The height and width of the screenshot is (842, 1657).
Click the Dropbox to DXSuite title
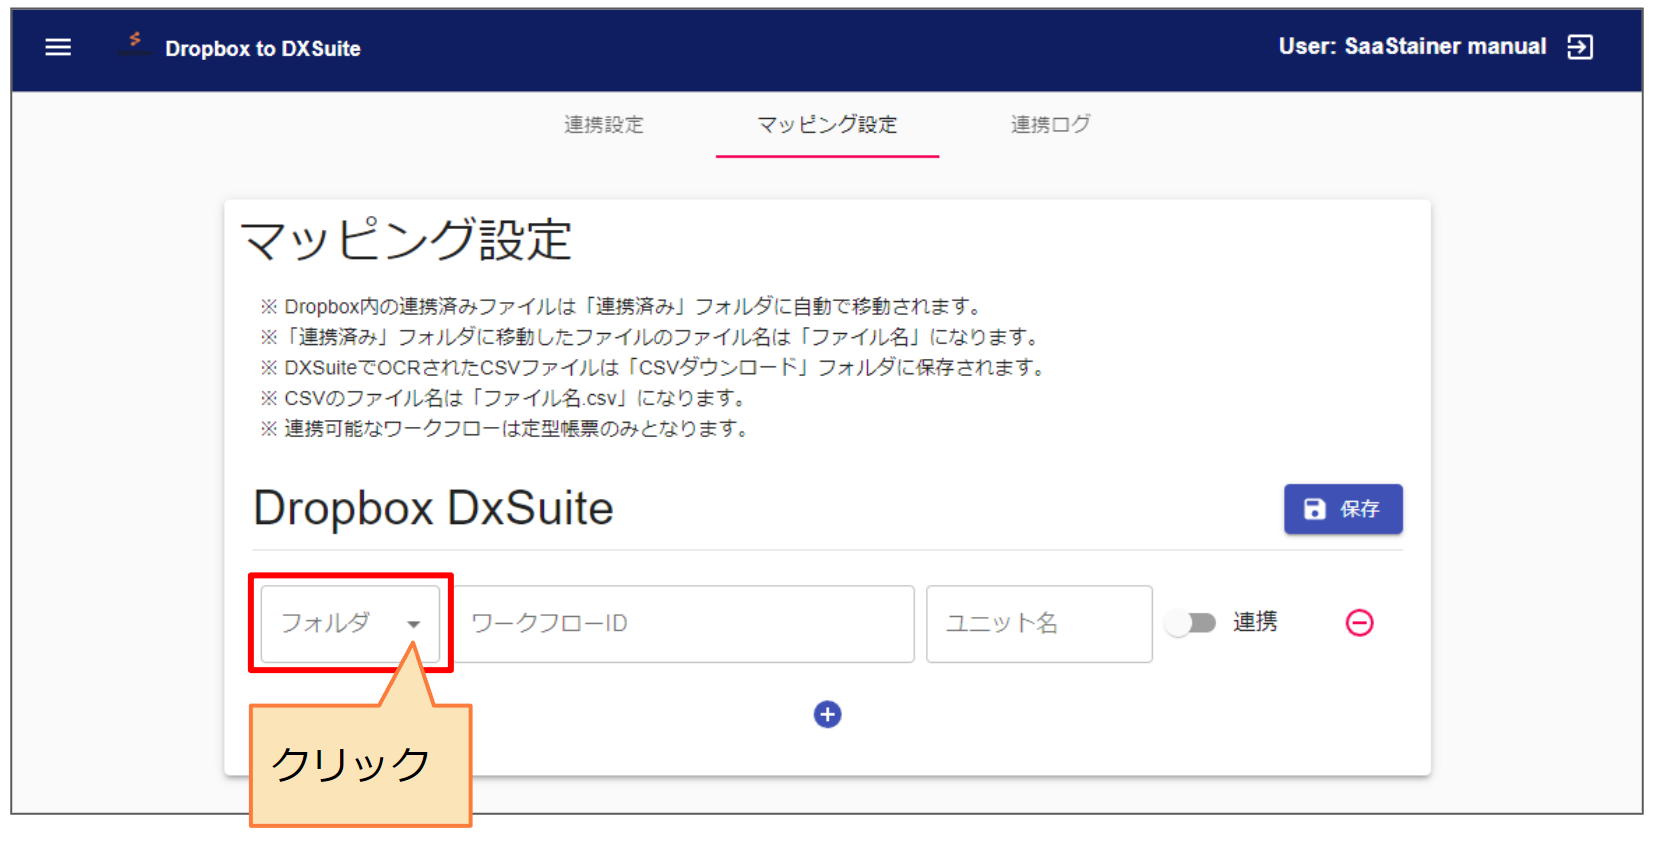[x=263, y=48]
